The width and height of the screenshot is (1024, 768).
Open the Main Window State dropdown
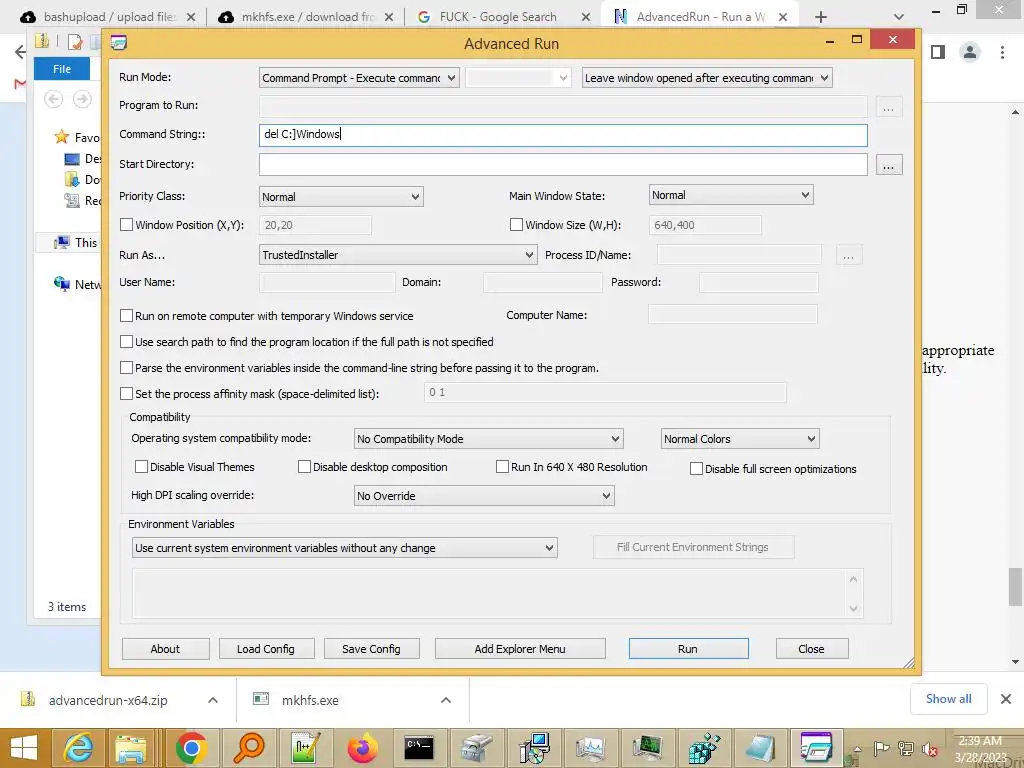pos(731,195)
